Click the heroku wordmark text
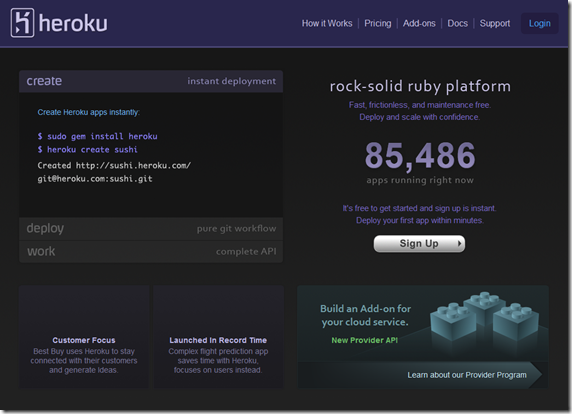This screenshot has height=414, width=572. coord(73,24)
